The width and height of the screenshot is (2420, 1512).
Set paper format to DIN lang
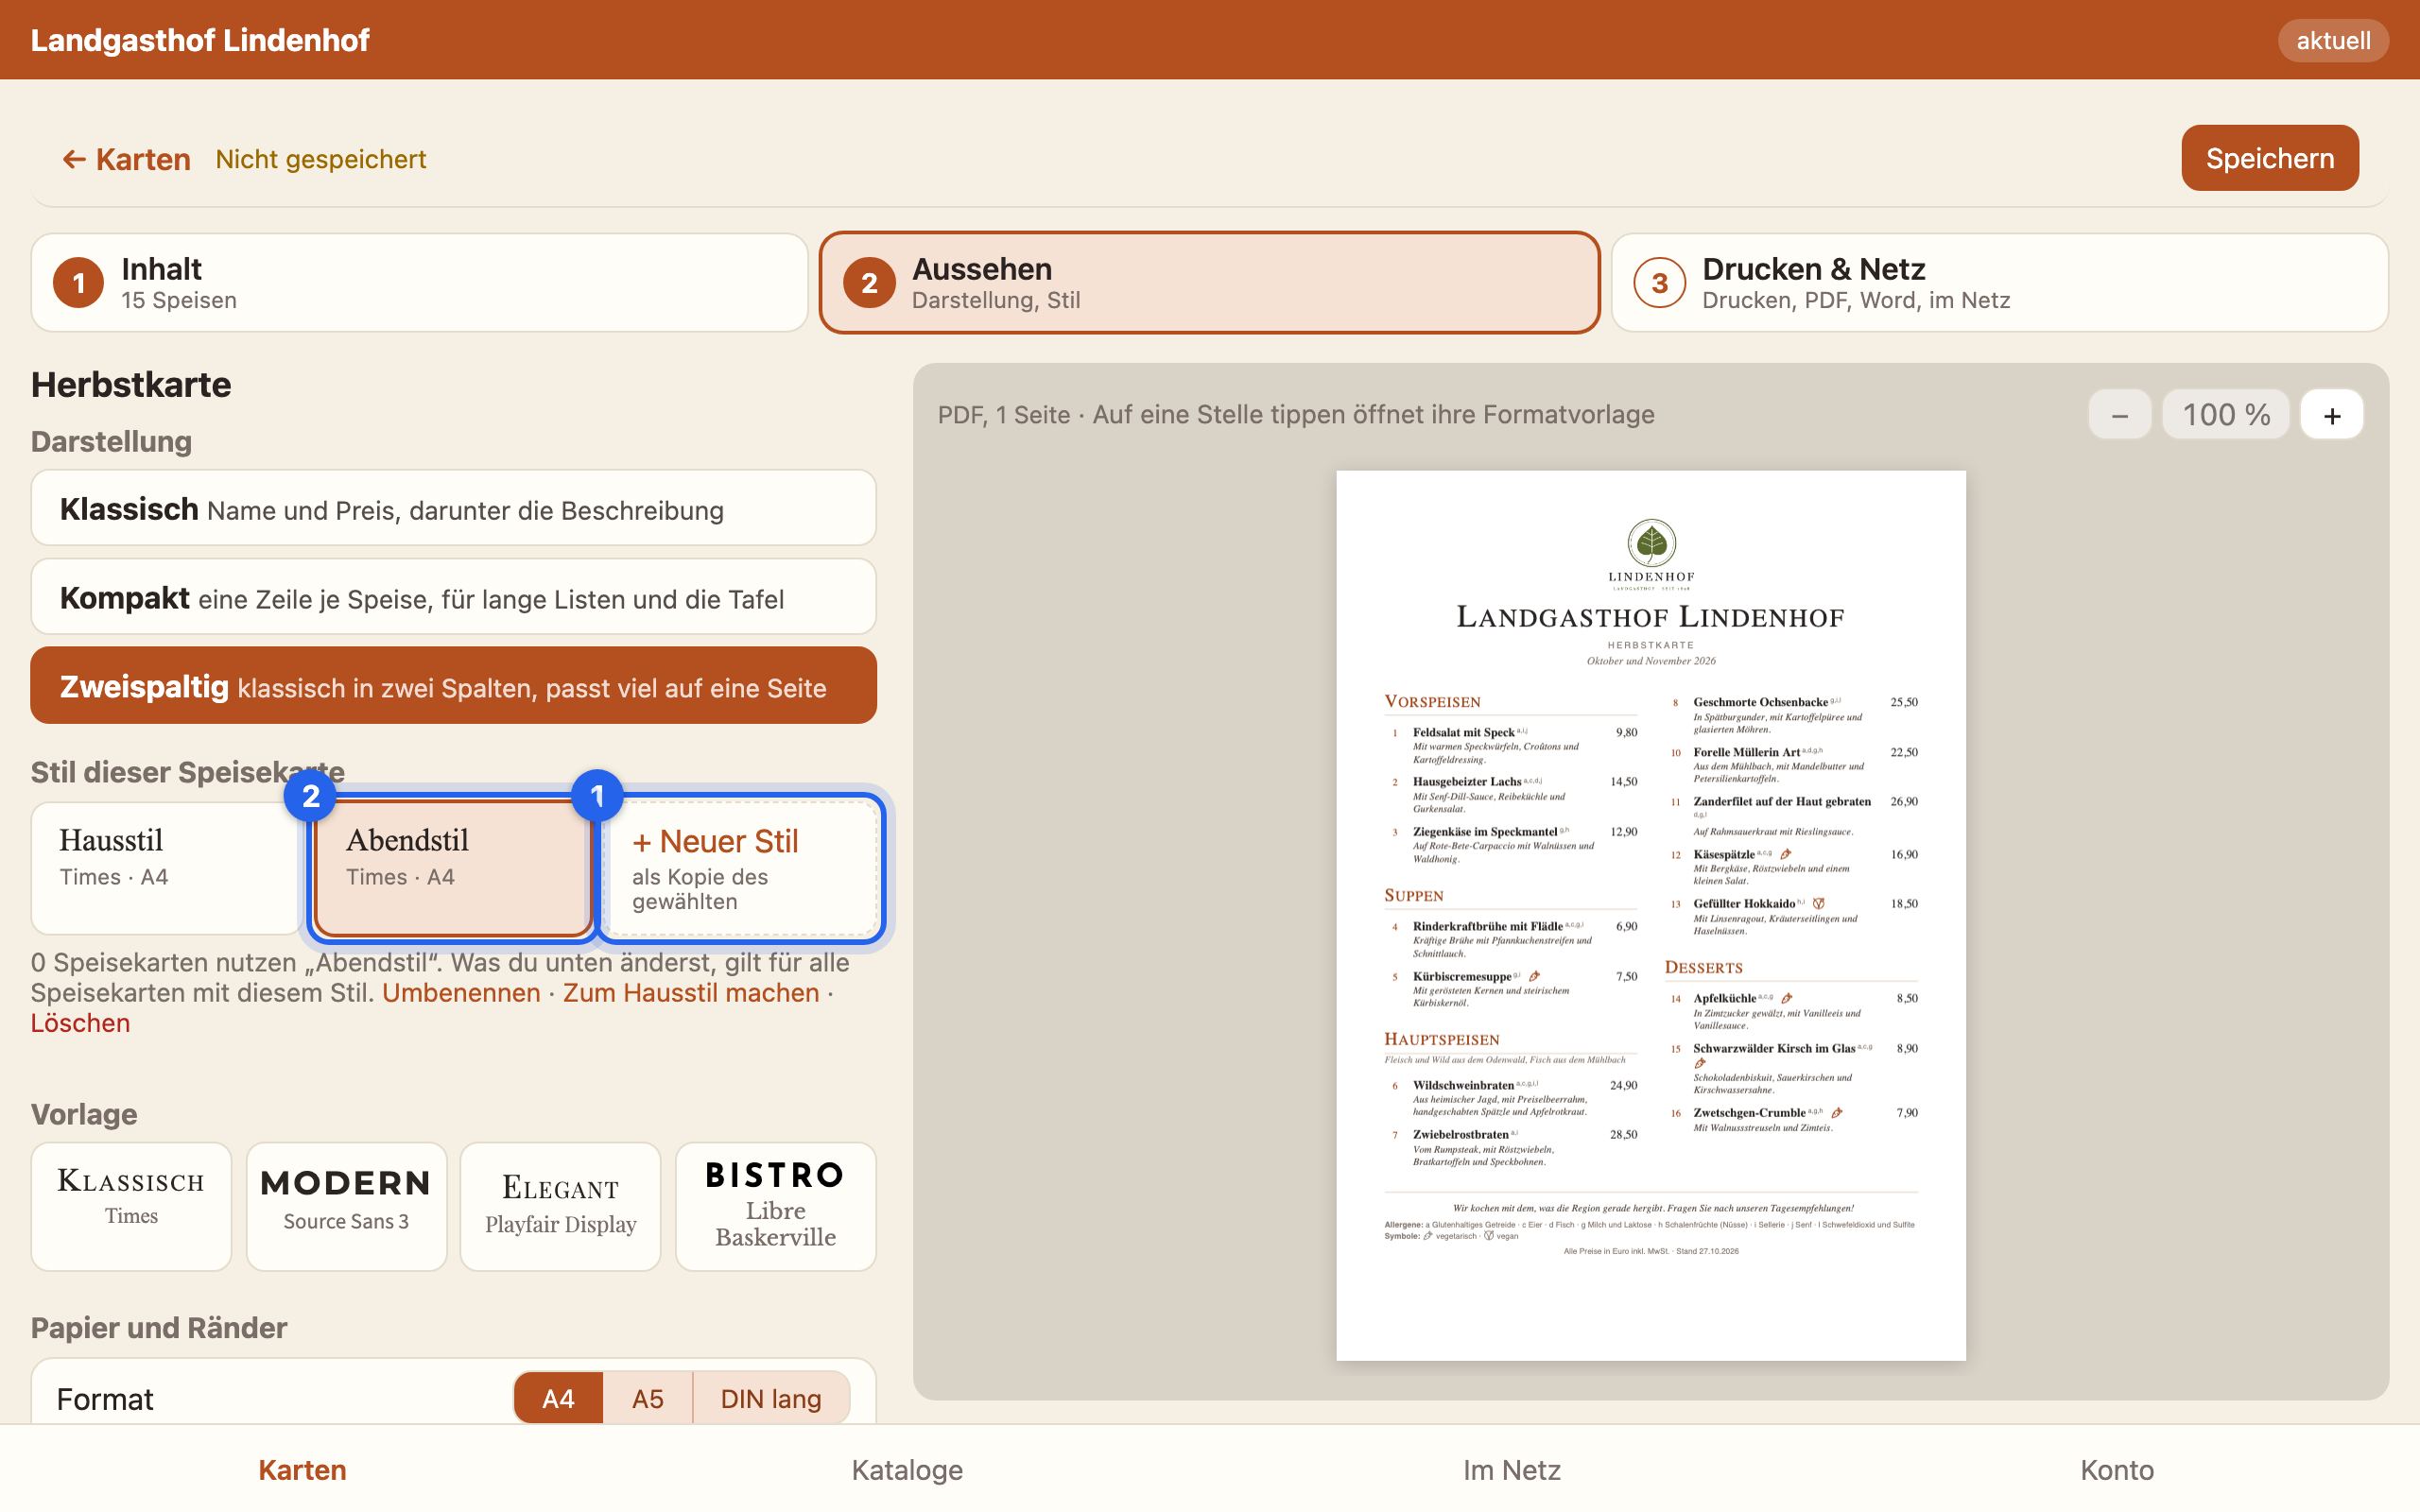[x=771, y=1398]
